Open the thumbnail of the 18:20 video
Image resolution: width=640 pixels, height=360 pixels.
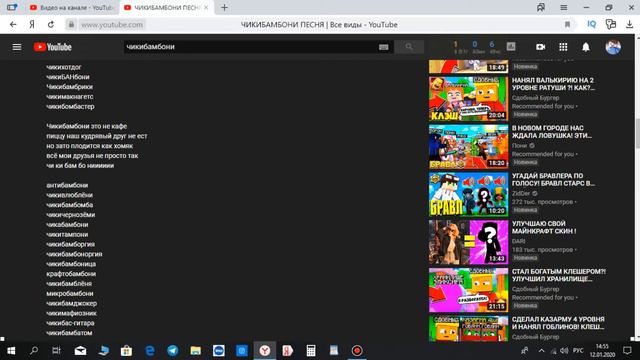point(469,147)
